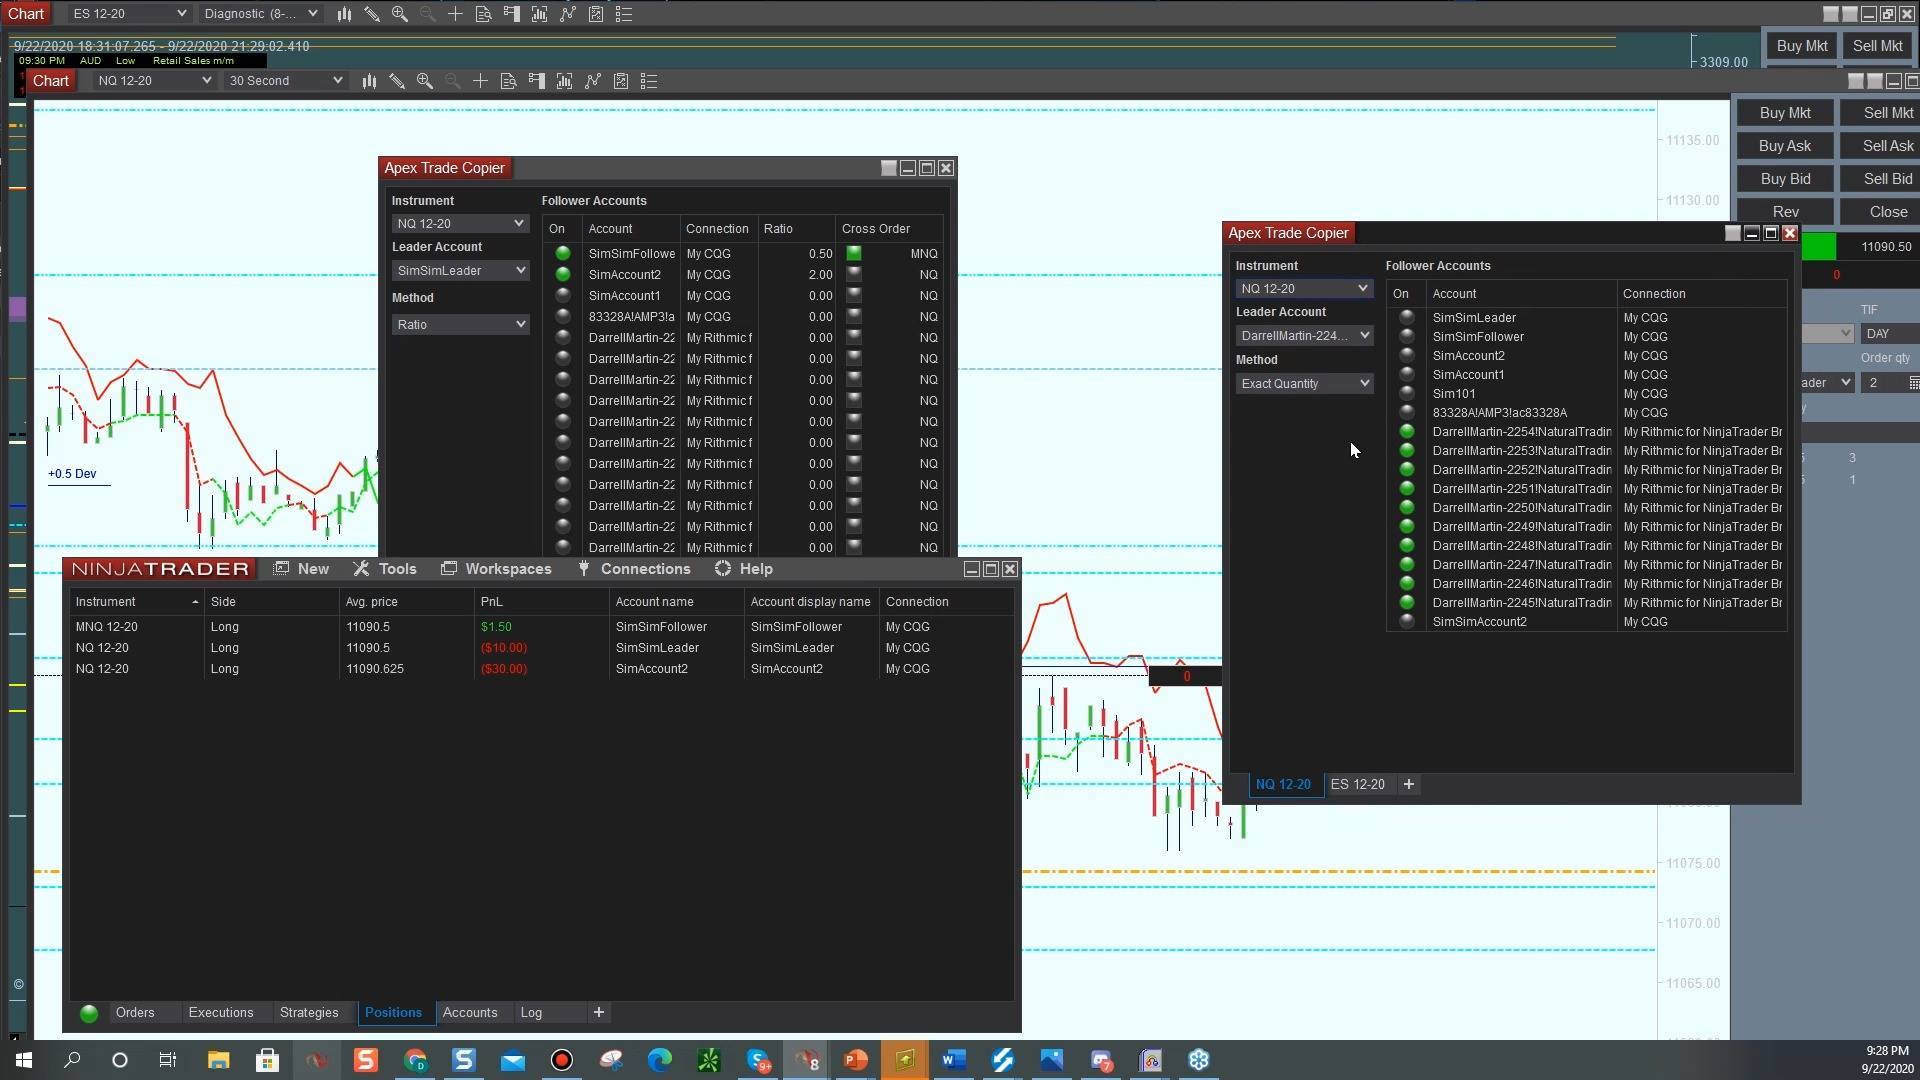Click Buy Ask in Chart Trader
Image resolution: width=1920 pixels, height=1080 pixels.
[x=1785, y=146]
